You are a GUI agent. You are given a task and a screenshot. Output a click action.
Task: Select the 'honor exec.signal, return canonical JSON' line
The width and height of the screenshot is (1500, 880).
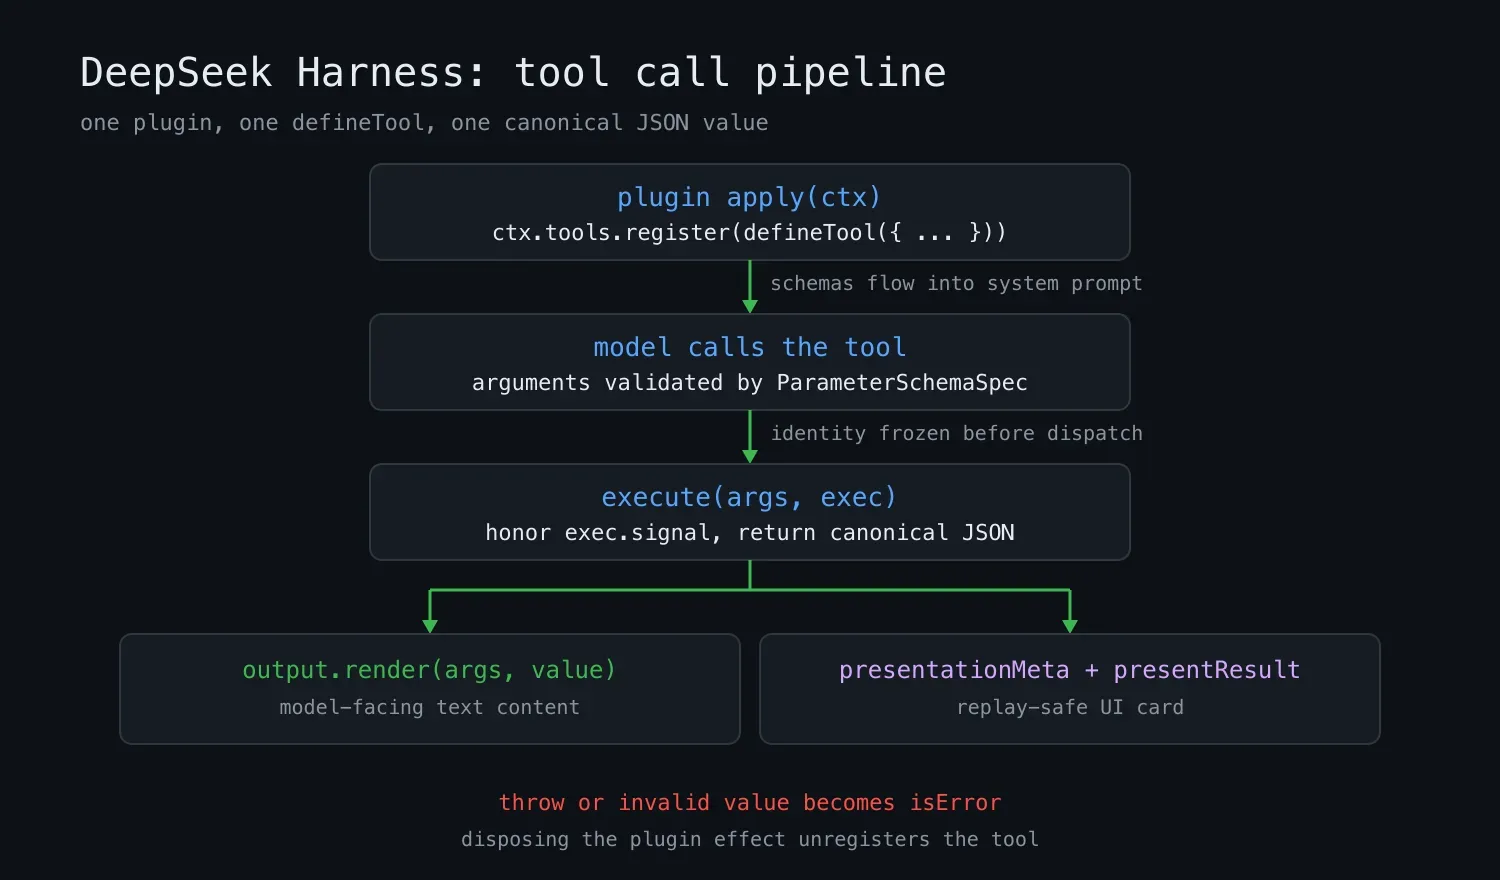(x=749, y=533)
